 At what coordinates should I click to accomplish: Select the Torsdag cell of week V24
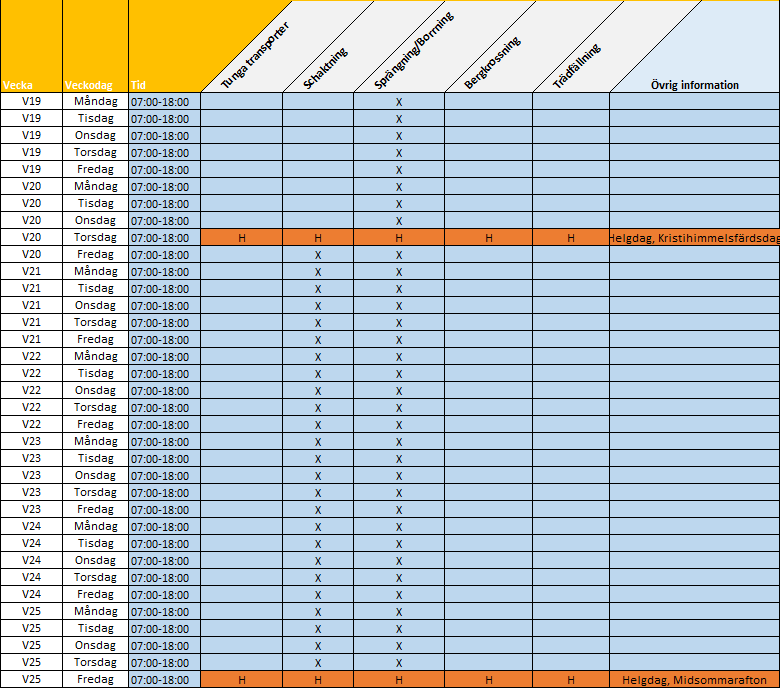(x=96, y=577)
